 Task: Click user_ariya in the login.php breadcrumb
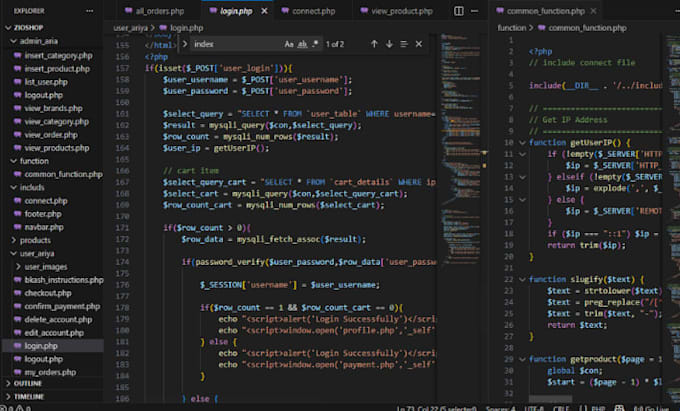[x=131, y=28]
